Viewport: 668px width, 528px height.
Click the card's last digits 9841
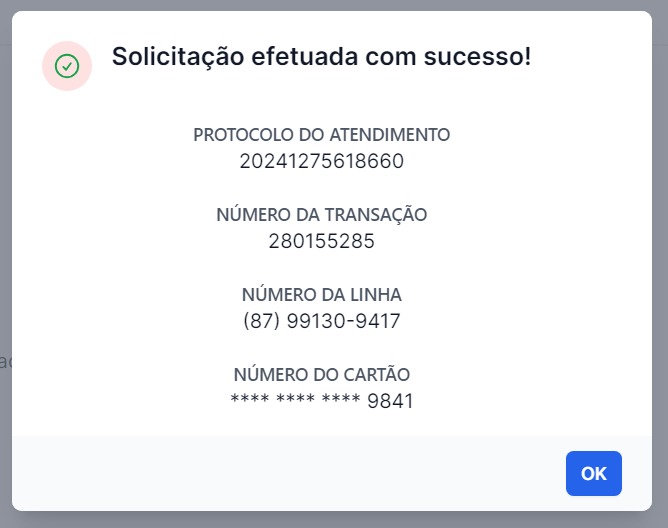(390, 401)
